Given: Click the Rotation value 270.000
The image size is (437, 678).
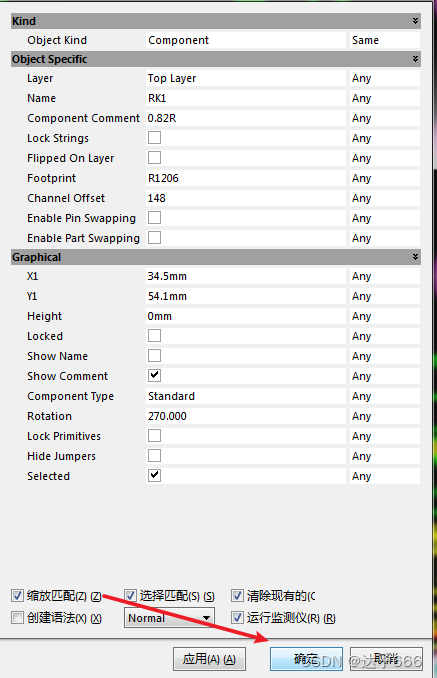Looking at the screenshot, I should click(246, 416).
